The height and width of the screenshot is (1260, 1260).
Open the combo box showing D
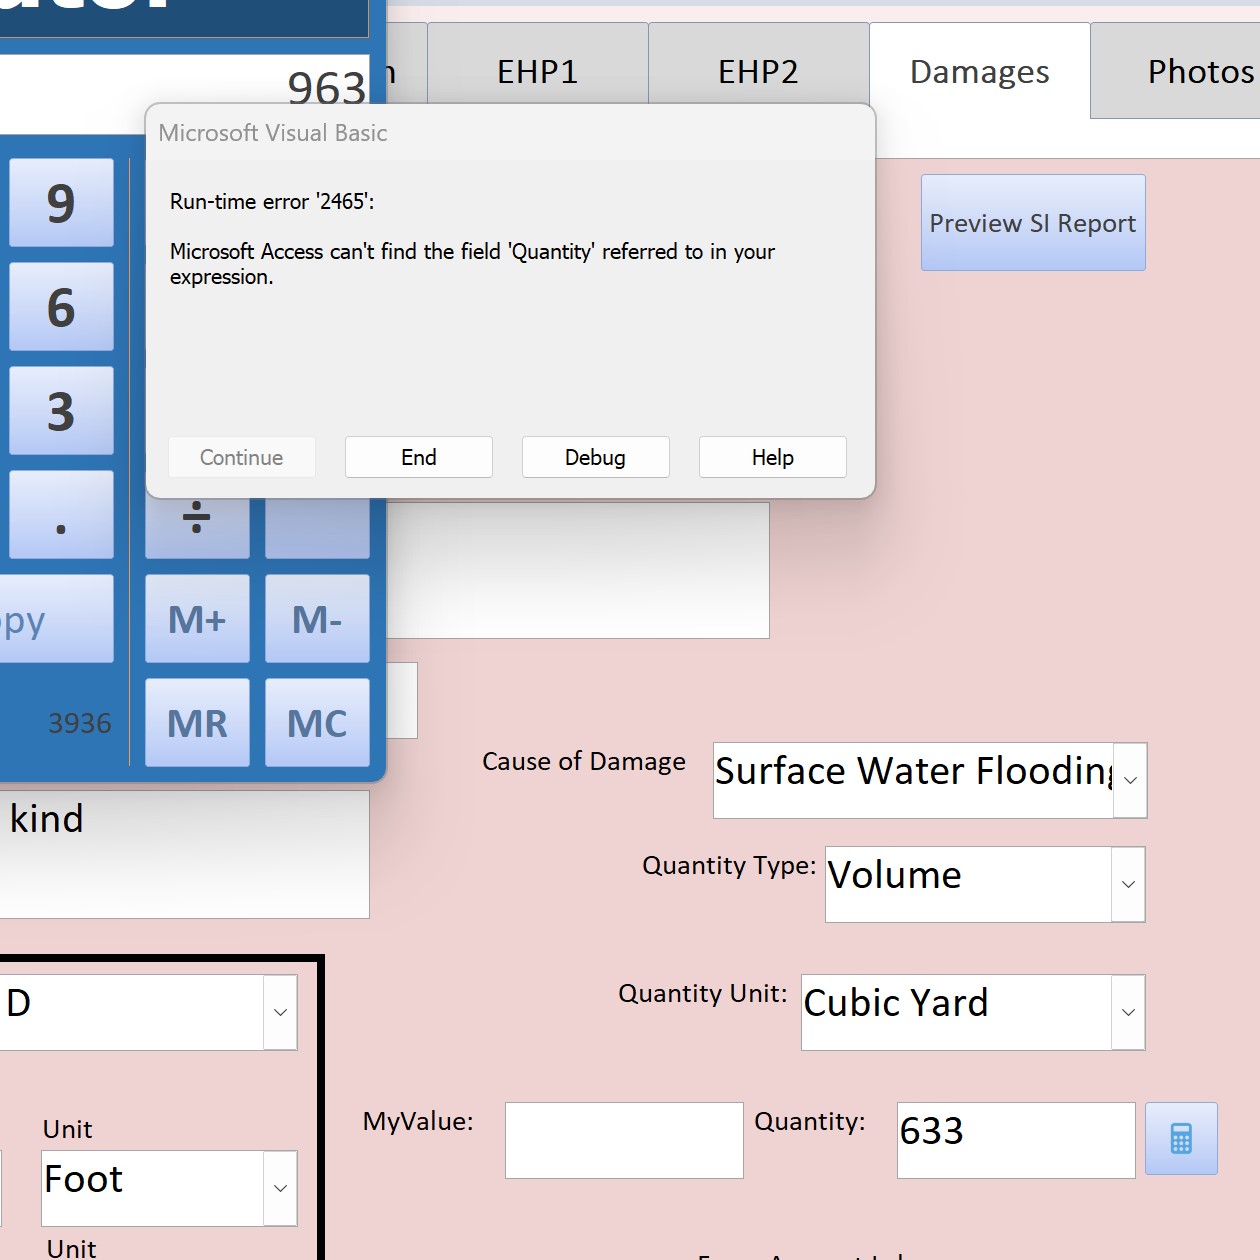(x=280, y=1012)
